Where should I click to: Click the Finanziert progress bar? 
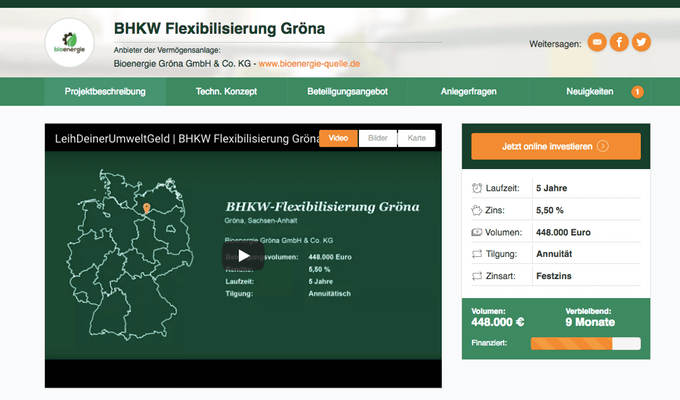point(585,344)
